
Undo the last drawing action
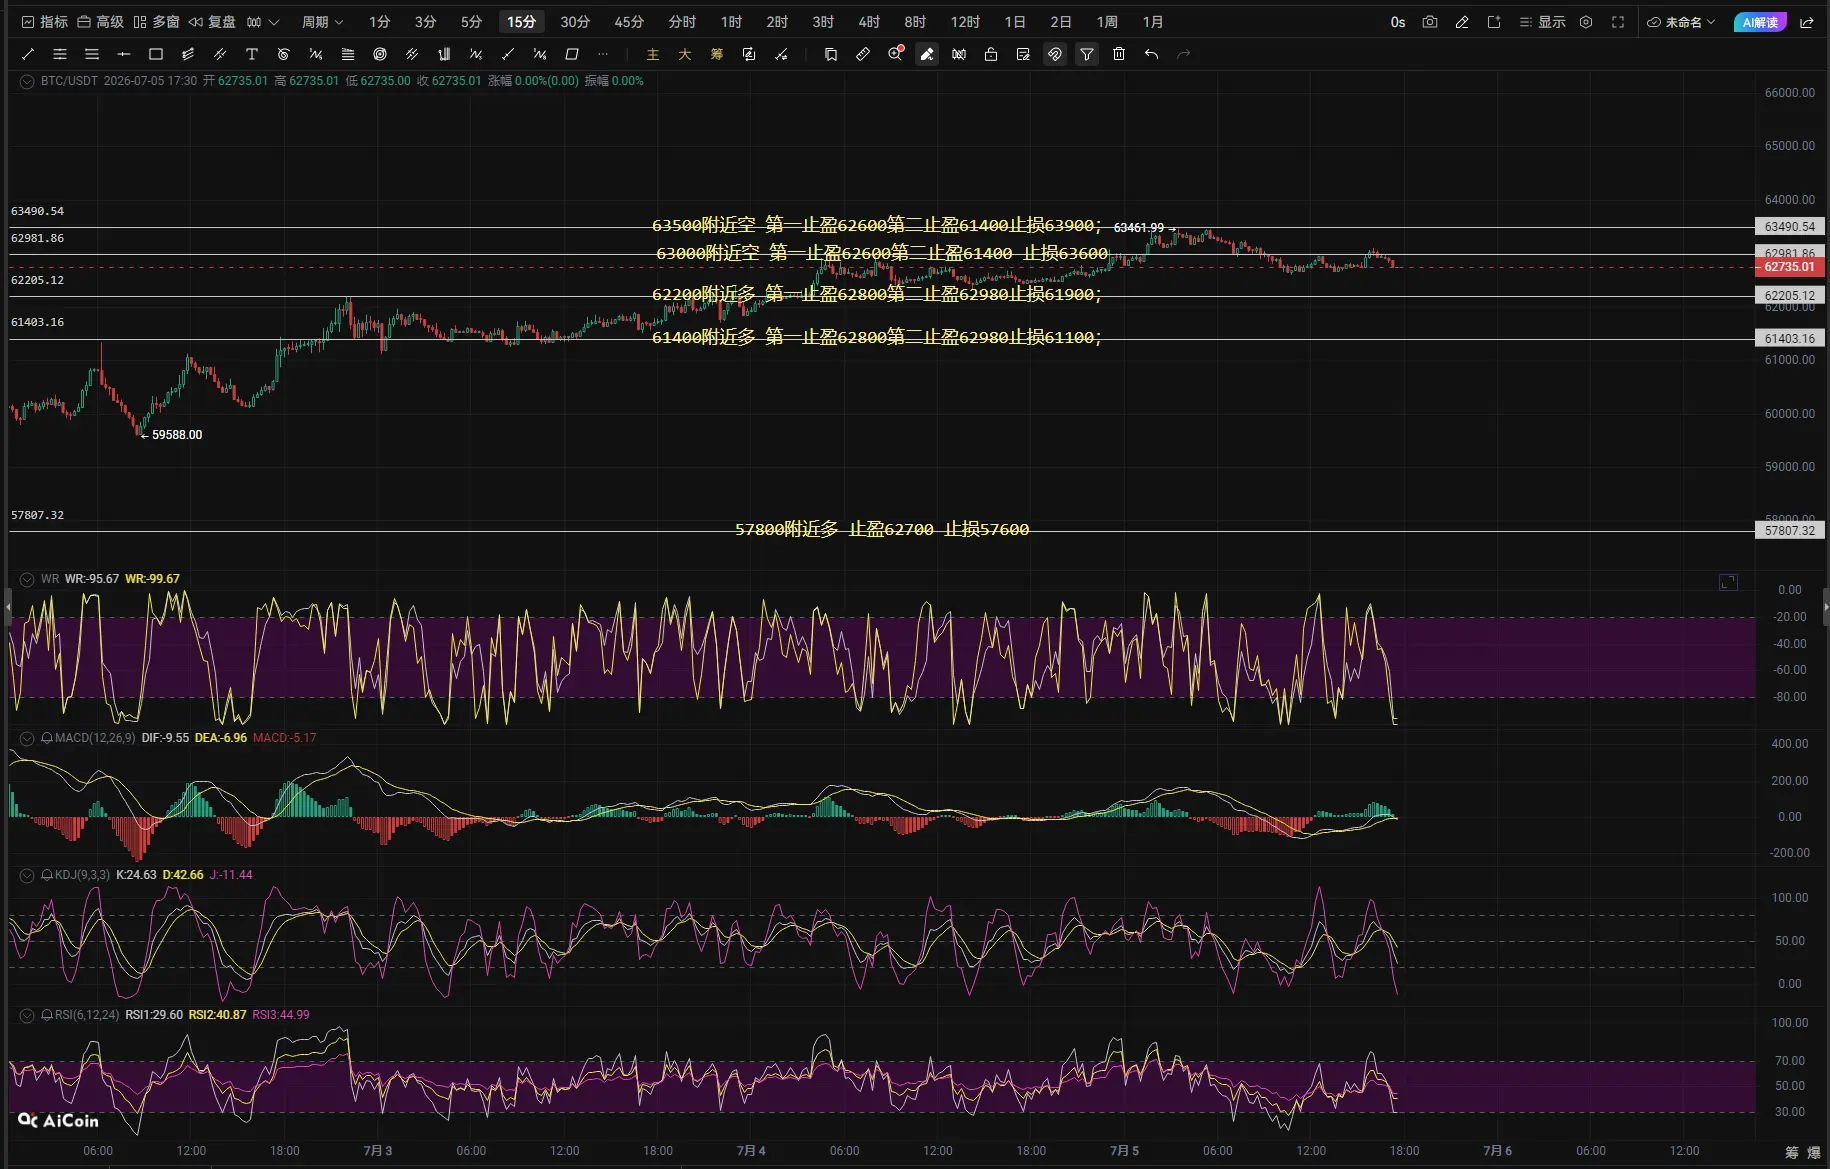pyautogui.click(x=1151, y=54)
